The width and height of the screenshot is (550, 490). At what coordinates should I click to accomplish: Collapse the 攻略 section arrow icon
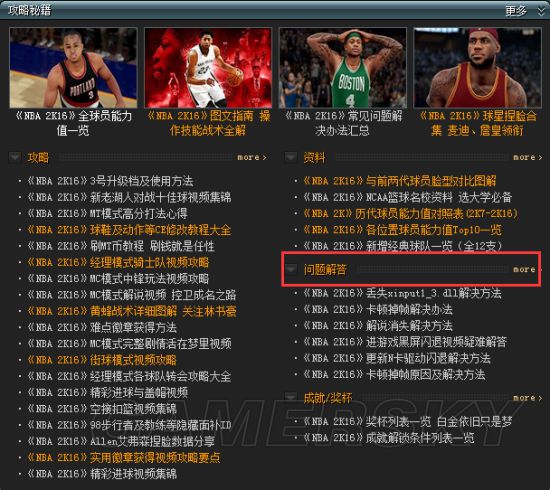click(x=15, y=157)
